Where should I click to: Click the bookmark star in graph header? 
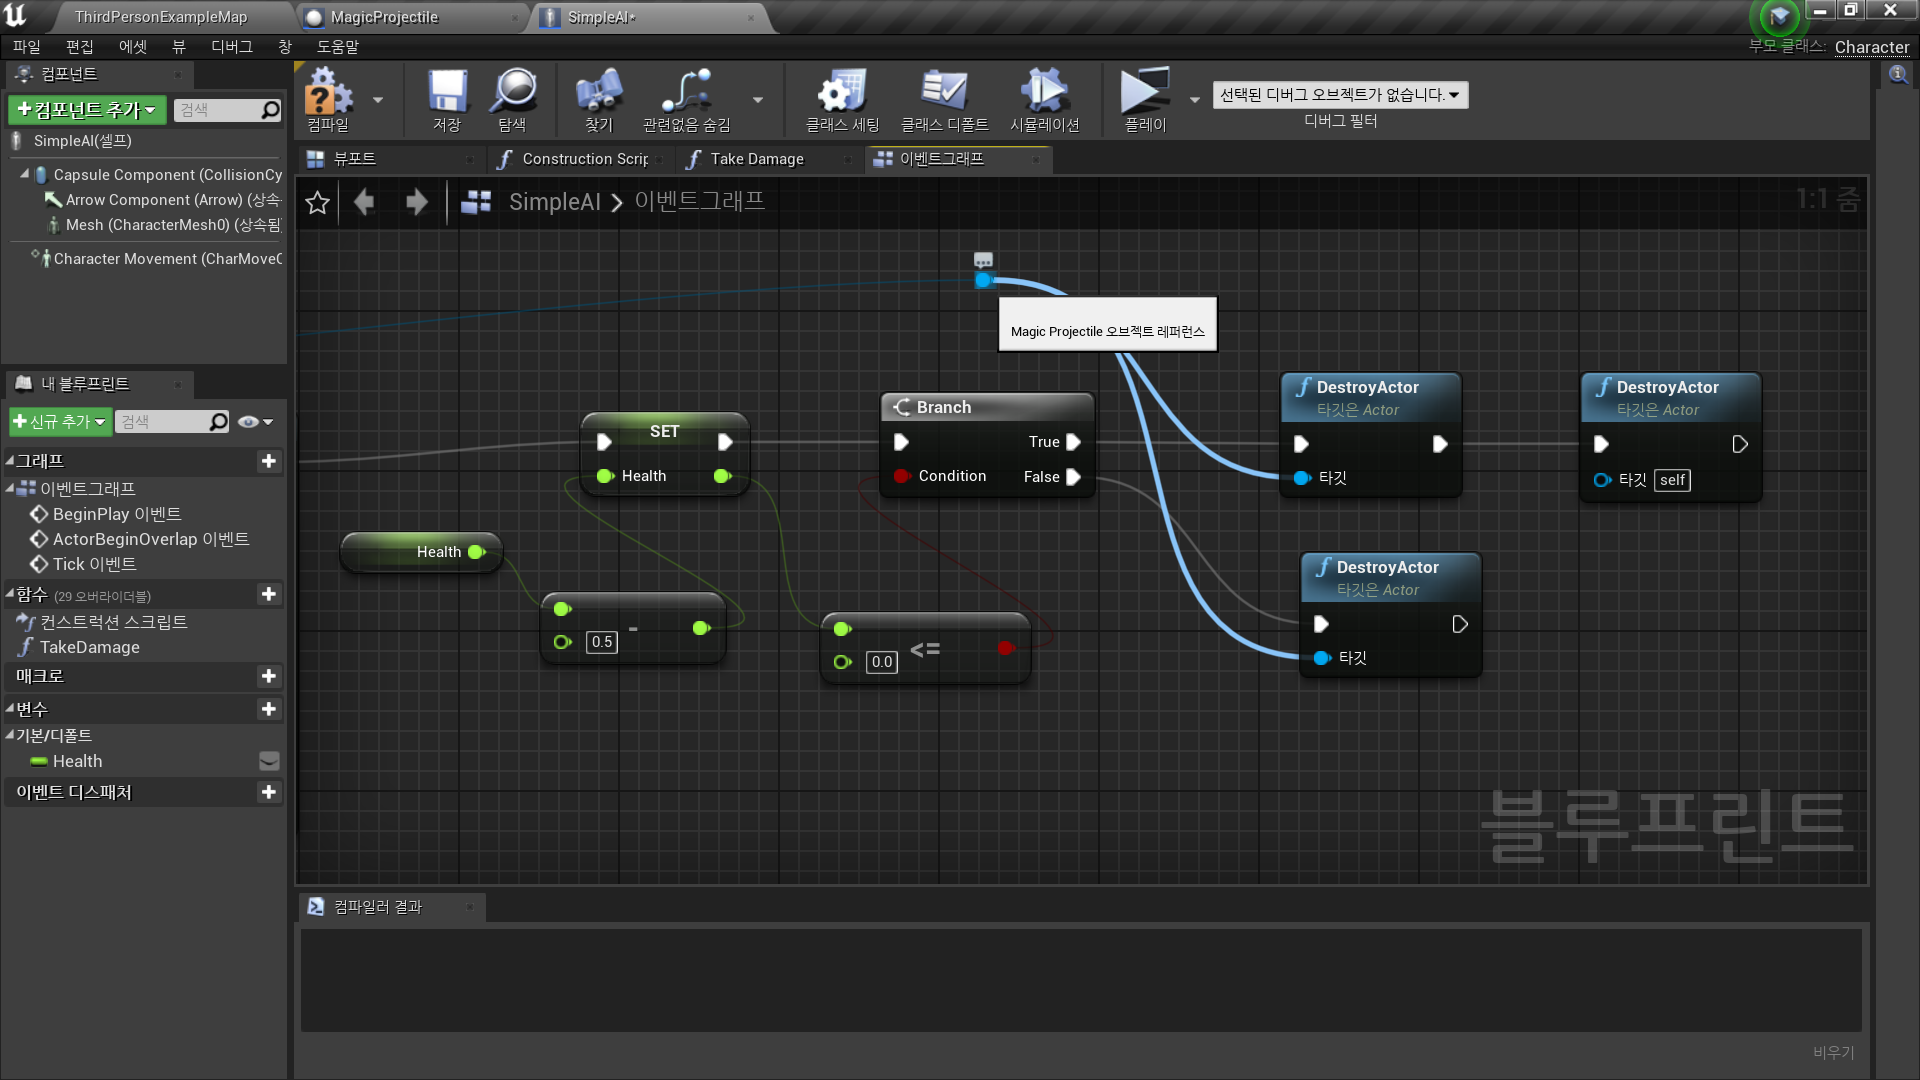[318, 203]
